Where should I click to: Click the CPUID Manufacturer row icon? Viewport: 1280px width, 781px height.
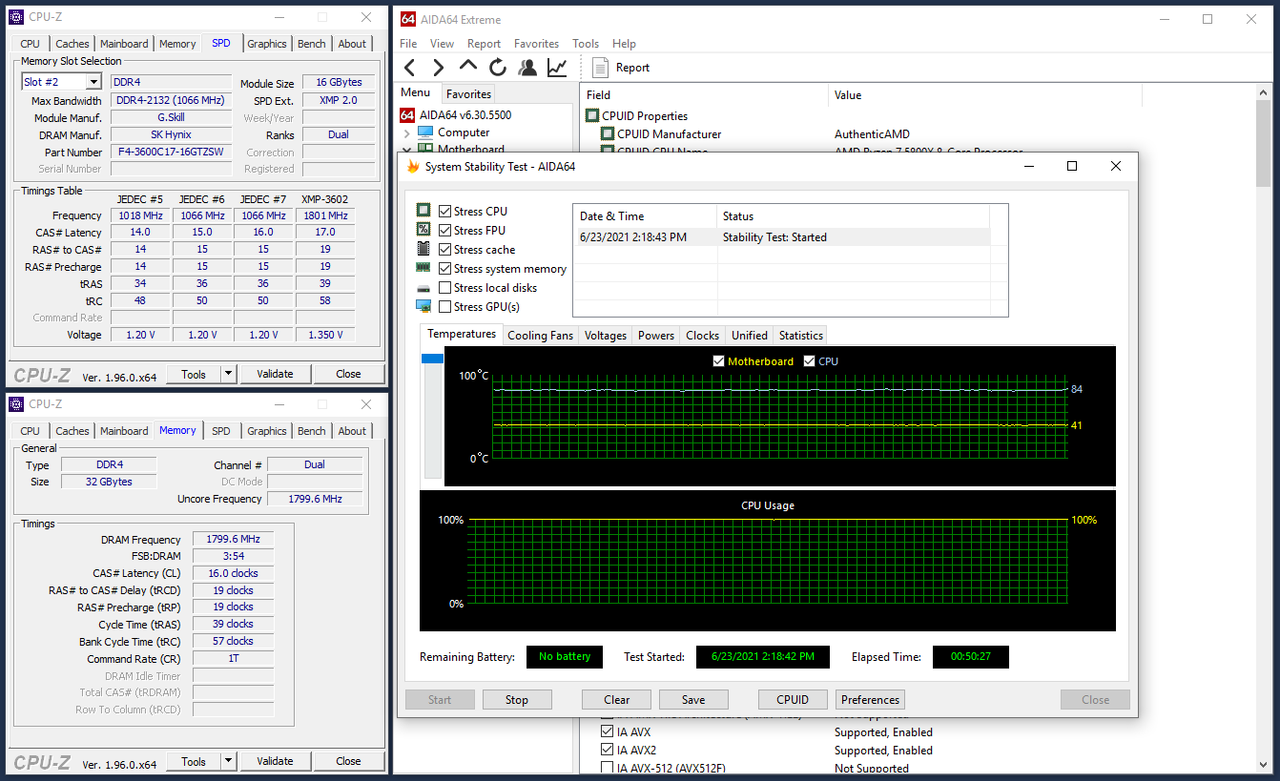[x=607, y=134]
